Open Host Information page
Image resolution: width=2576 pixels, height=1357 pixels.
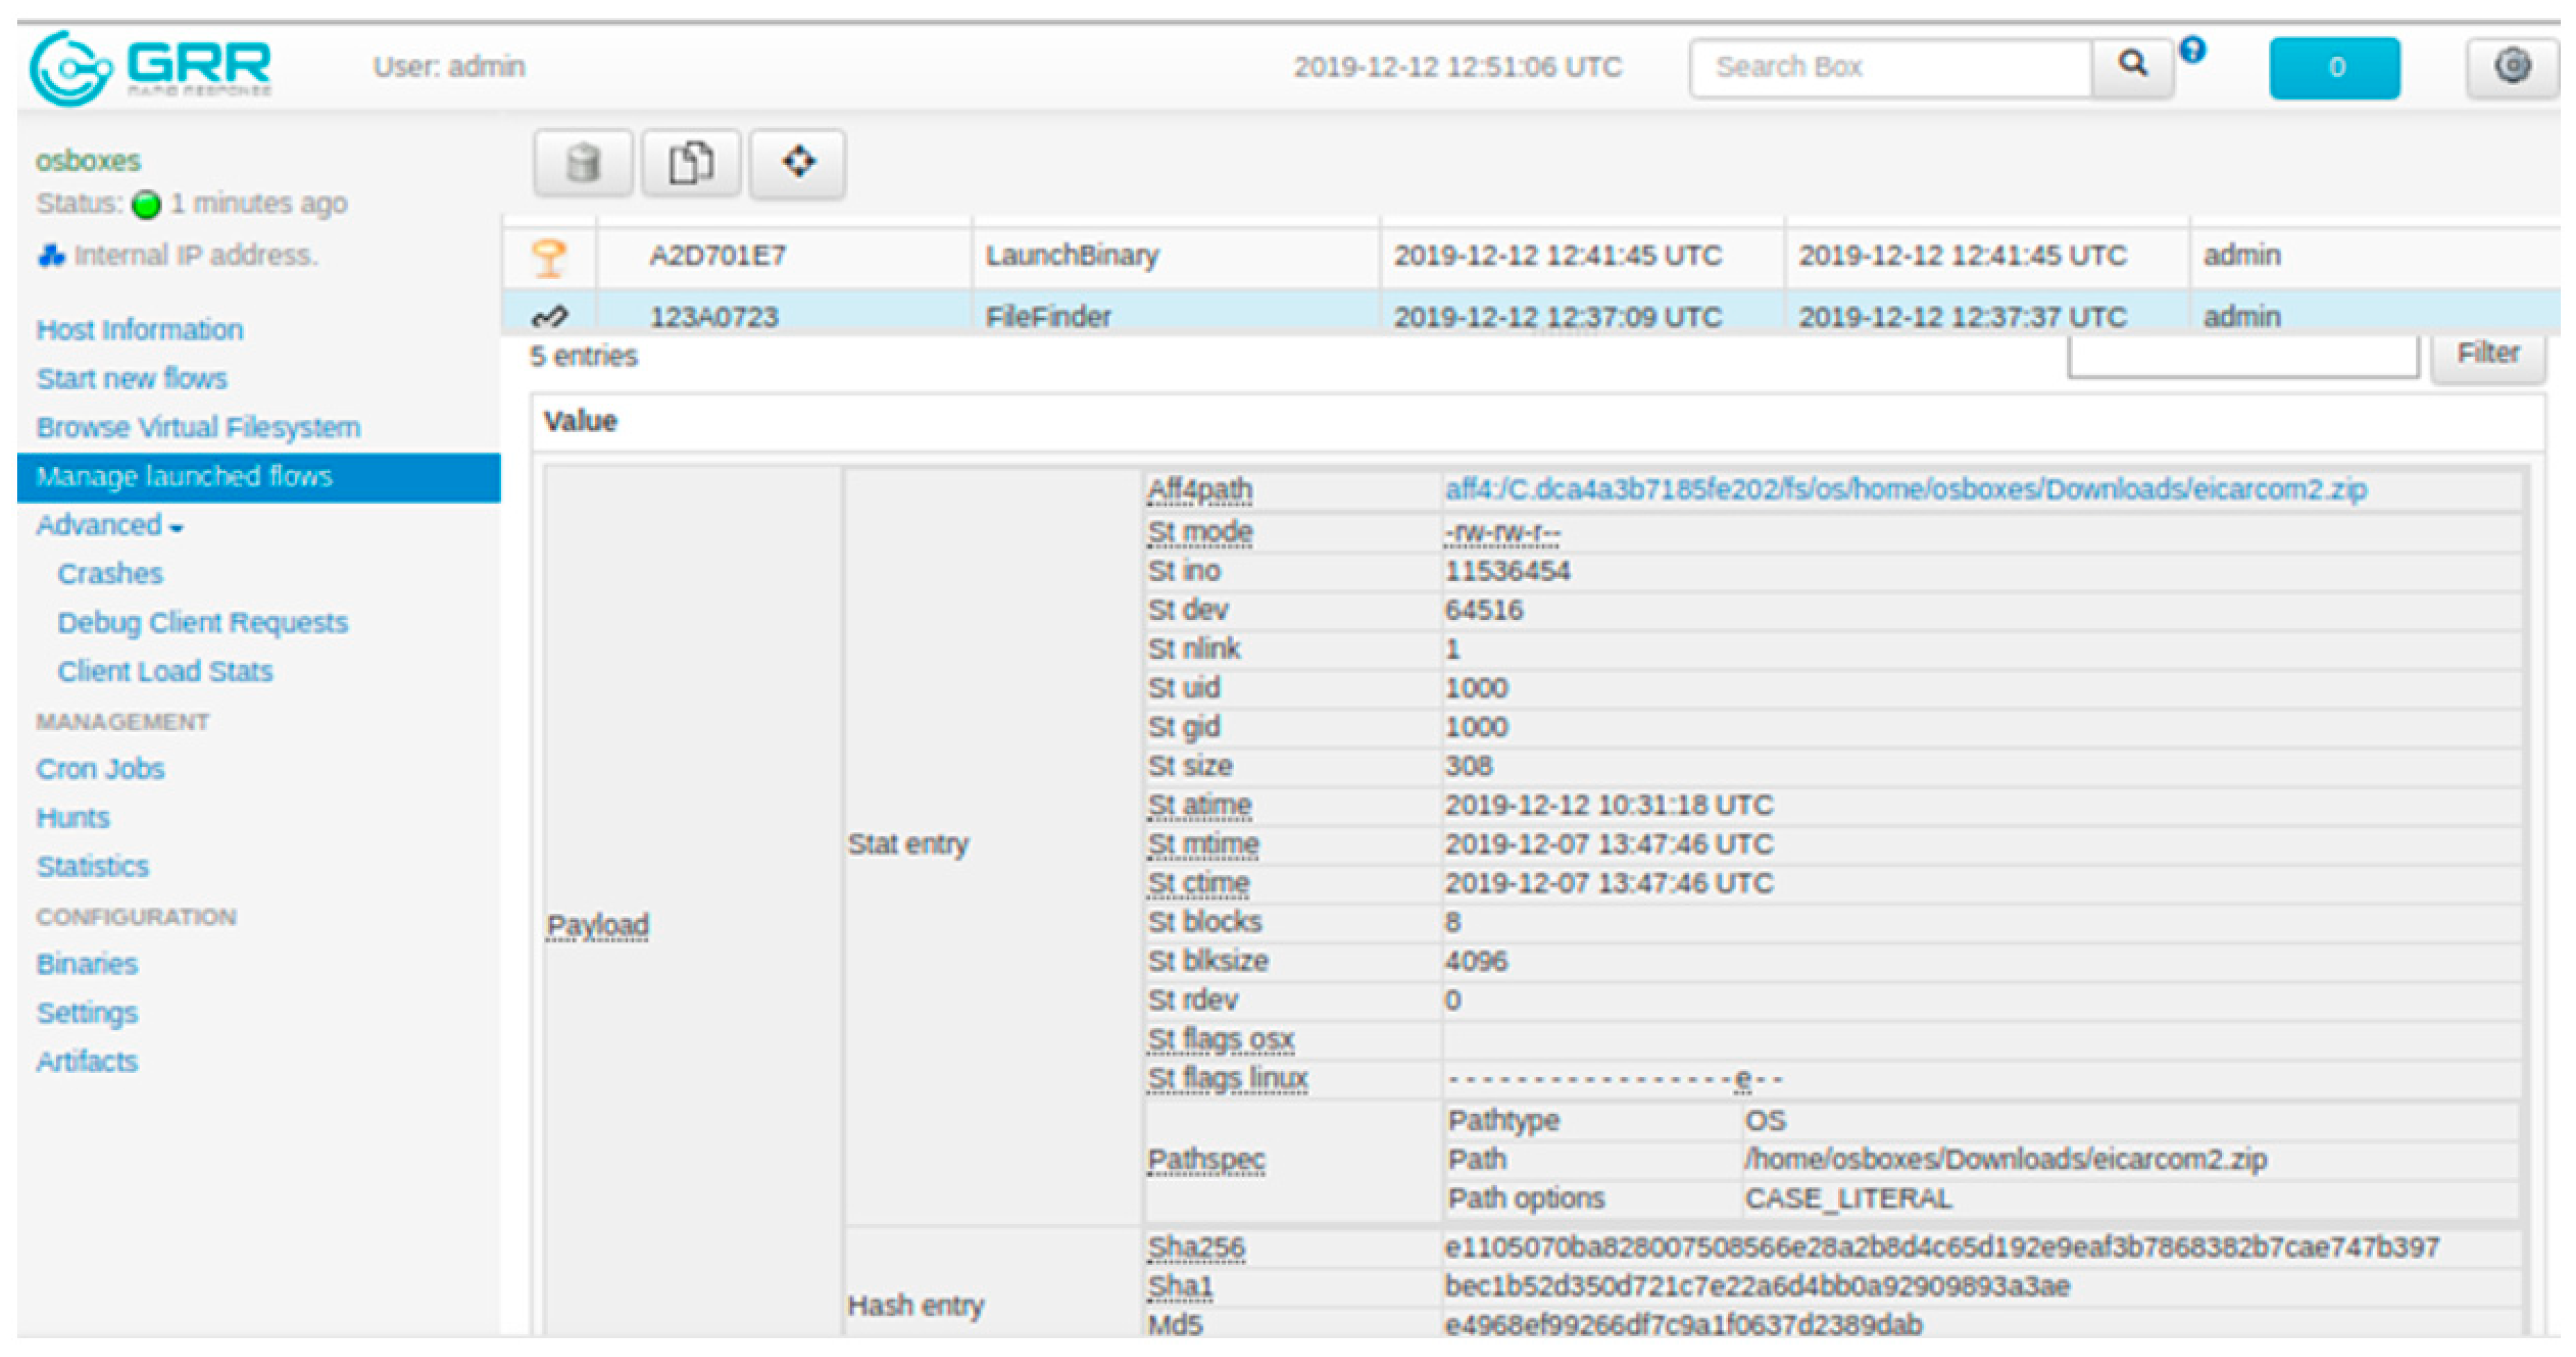point(140,330)
